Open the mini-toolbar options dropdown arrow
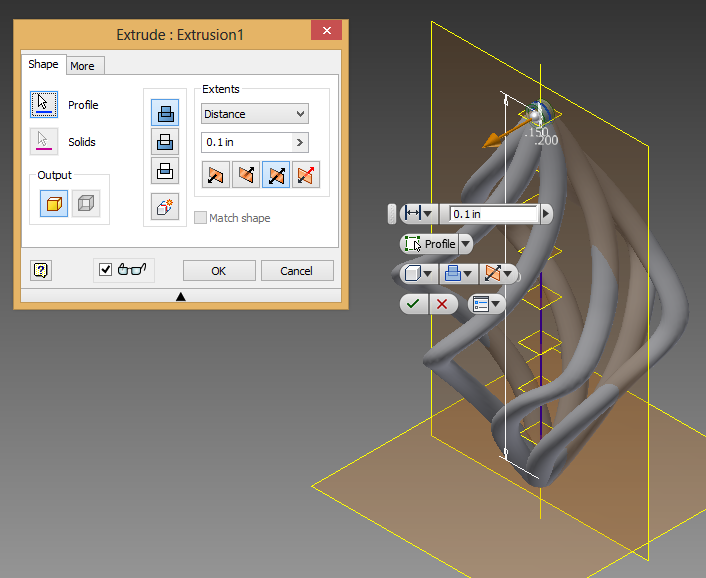 496,304
